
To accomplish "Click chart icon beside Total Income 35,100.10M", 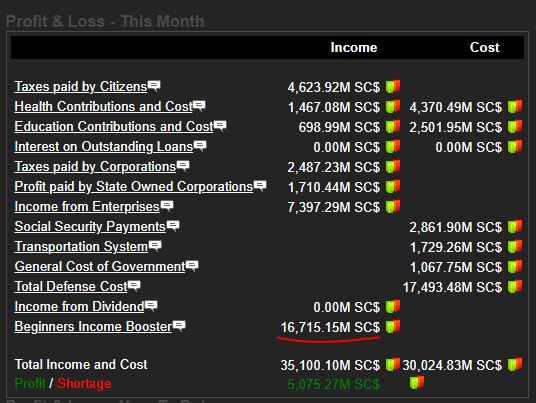I will (x=393, y=364).
